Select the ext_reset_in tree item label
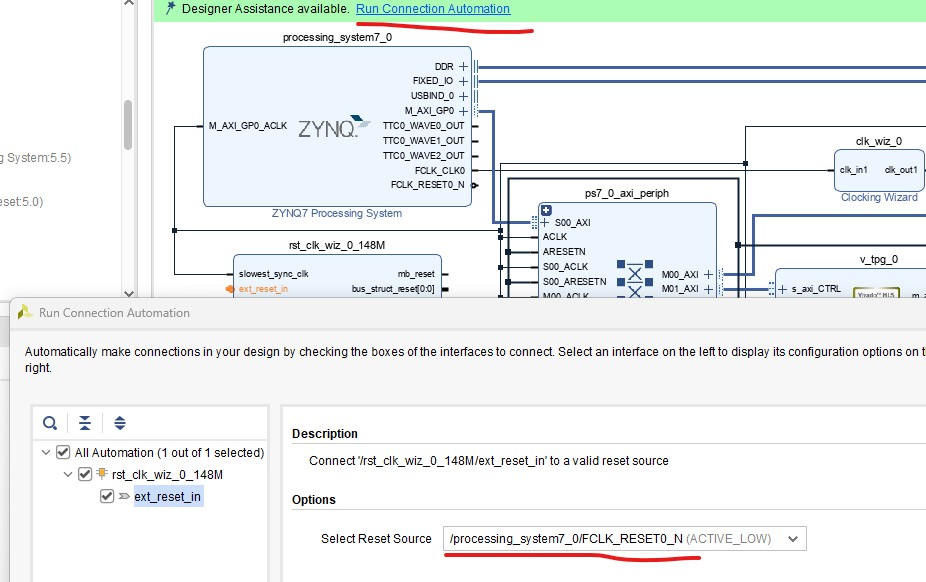 168,497
